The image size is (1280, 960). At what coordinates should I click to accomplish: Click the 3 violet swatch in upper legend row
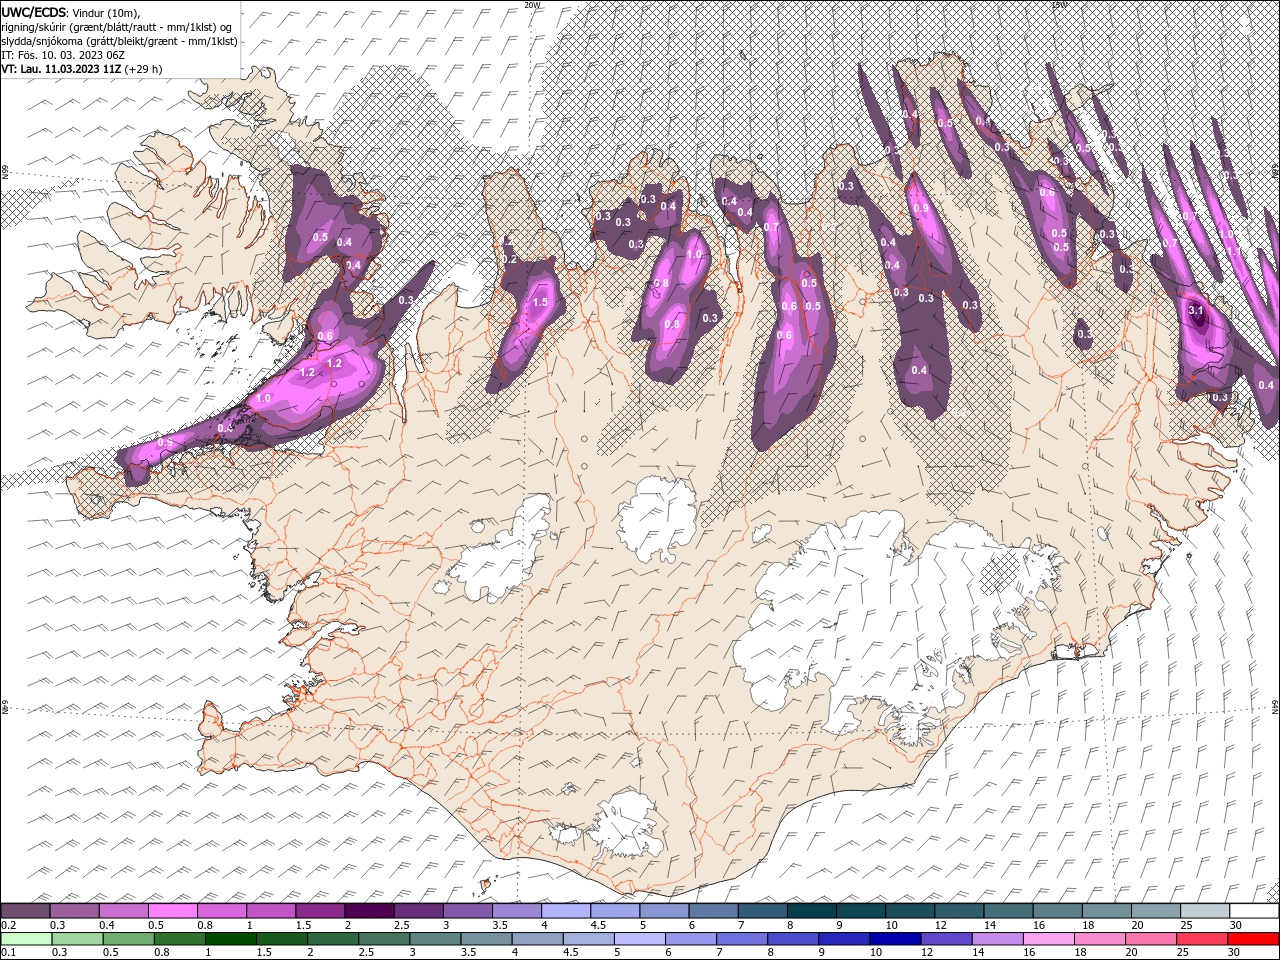467,911
